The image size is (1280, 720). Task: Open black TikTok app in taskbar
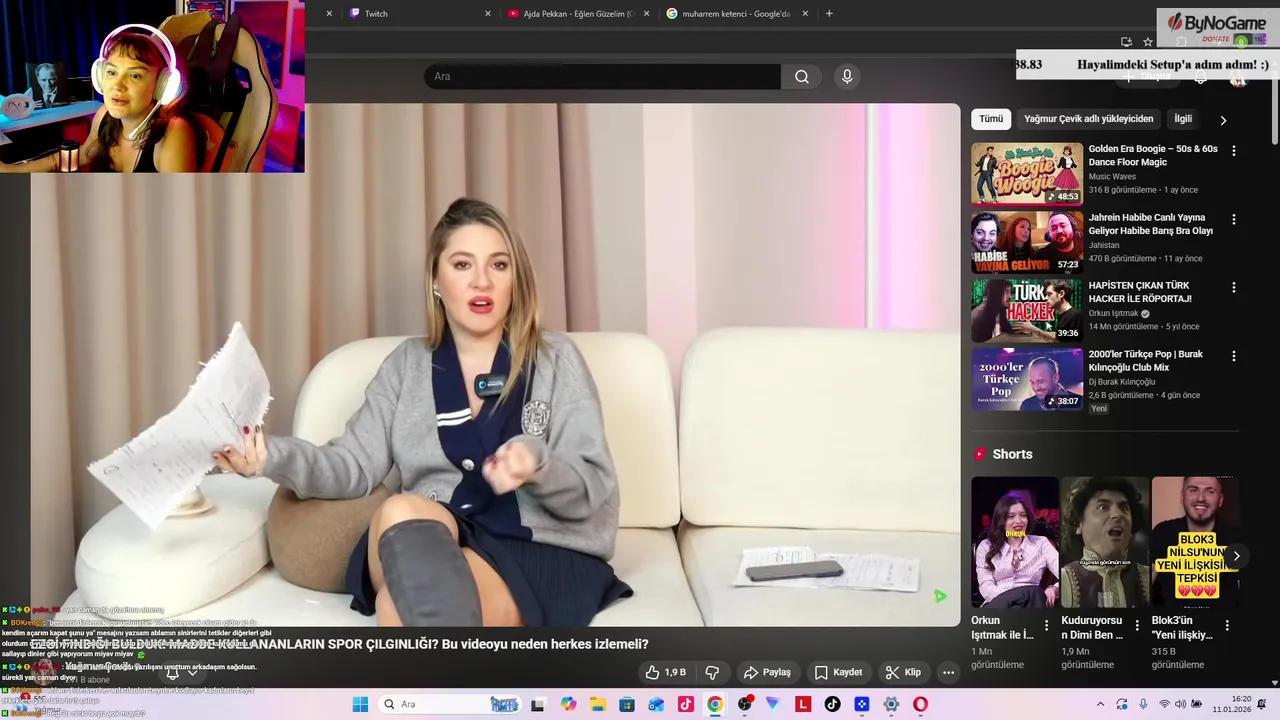(x=832, y=705)
